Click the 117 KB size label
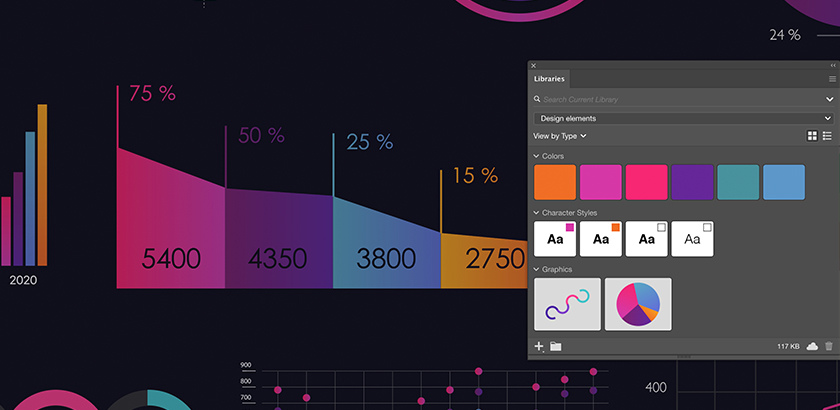 (x=788, y=347)
